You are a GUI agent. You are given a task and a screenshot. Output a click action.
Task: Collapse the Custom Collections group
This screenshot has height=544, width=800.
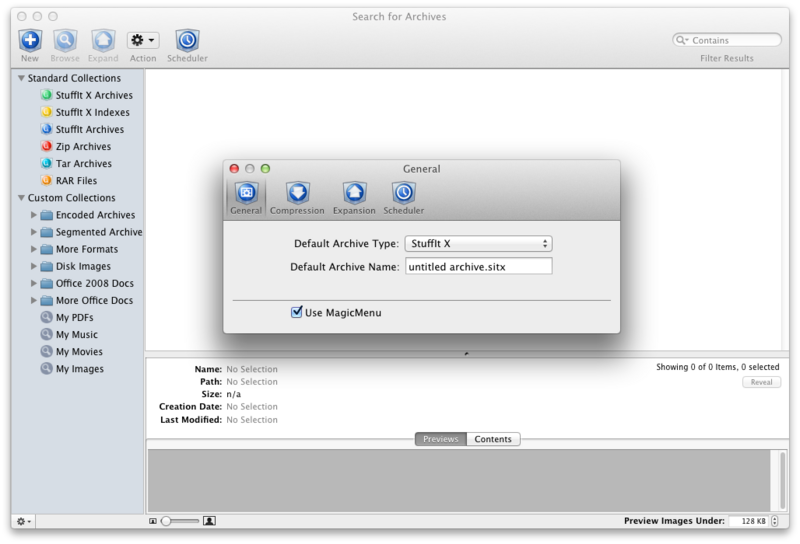21,197
